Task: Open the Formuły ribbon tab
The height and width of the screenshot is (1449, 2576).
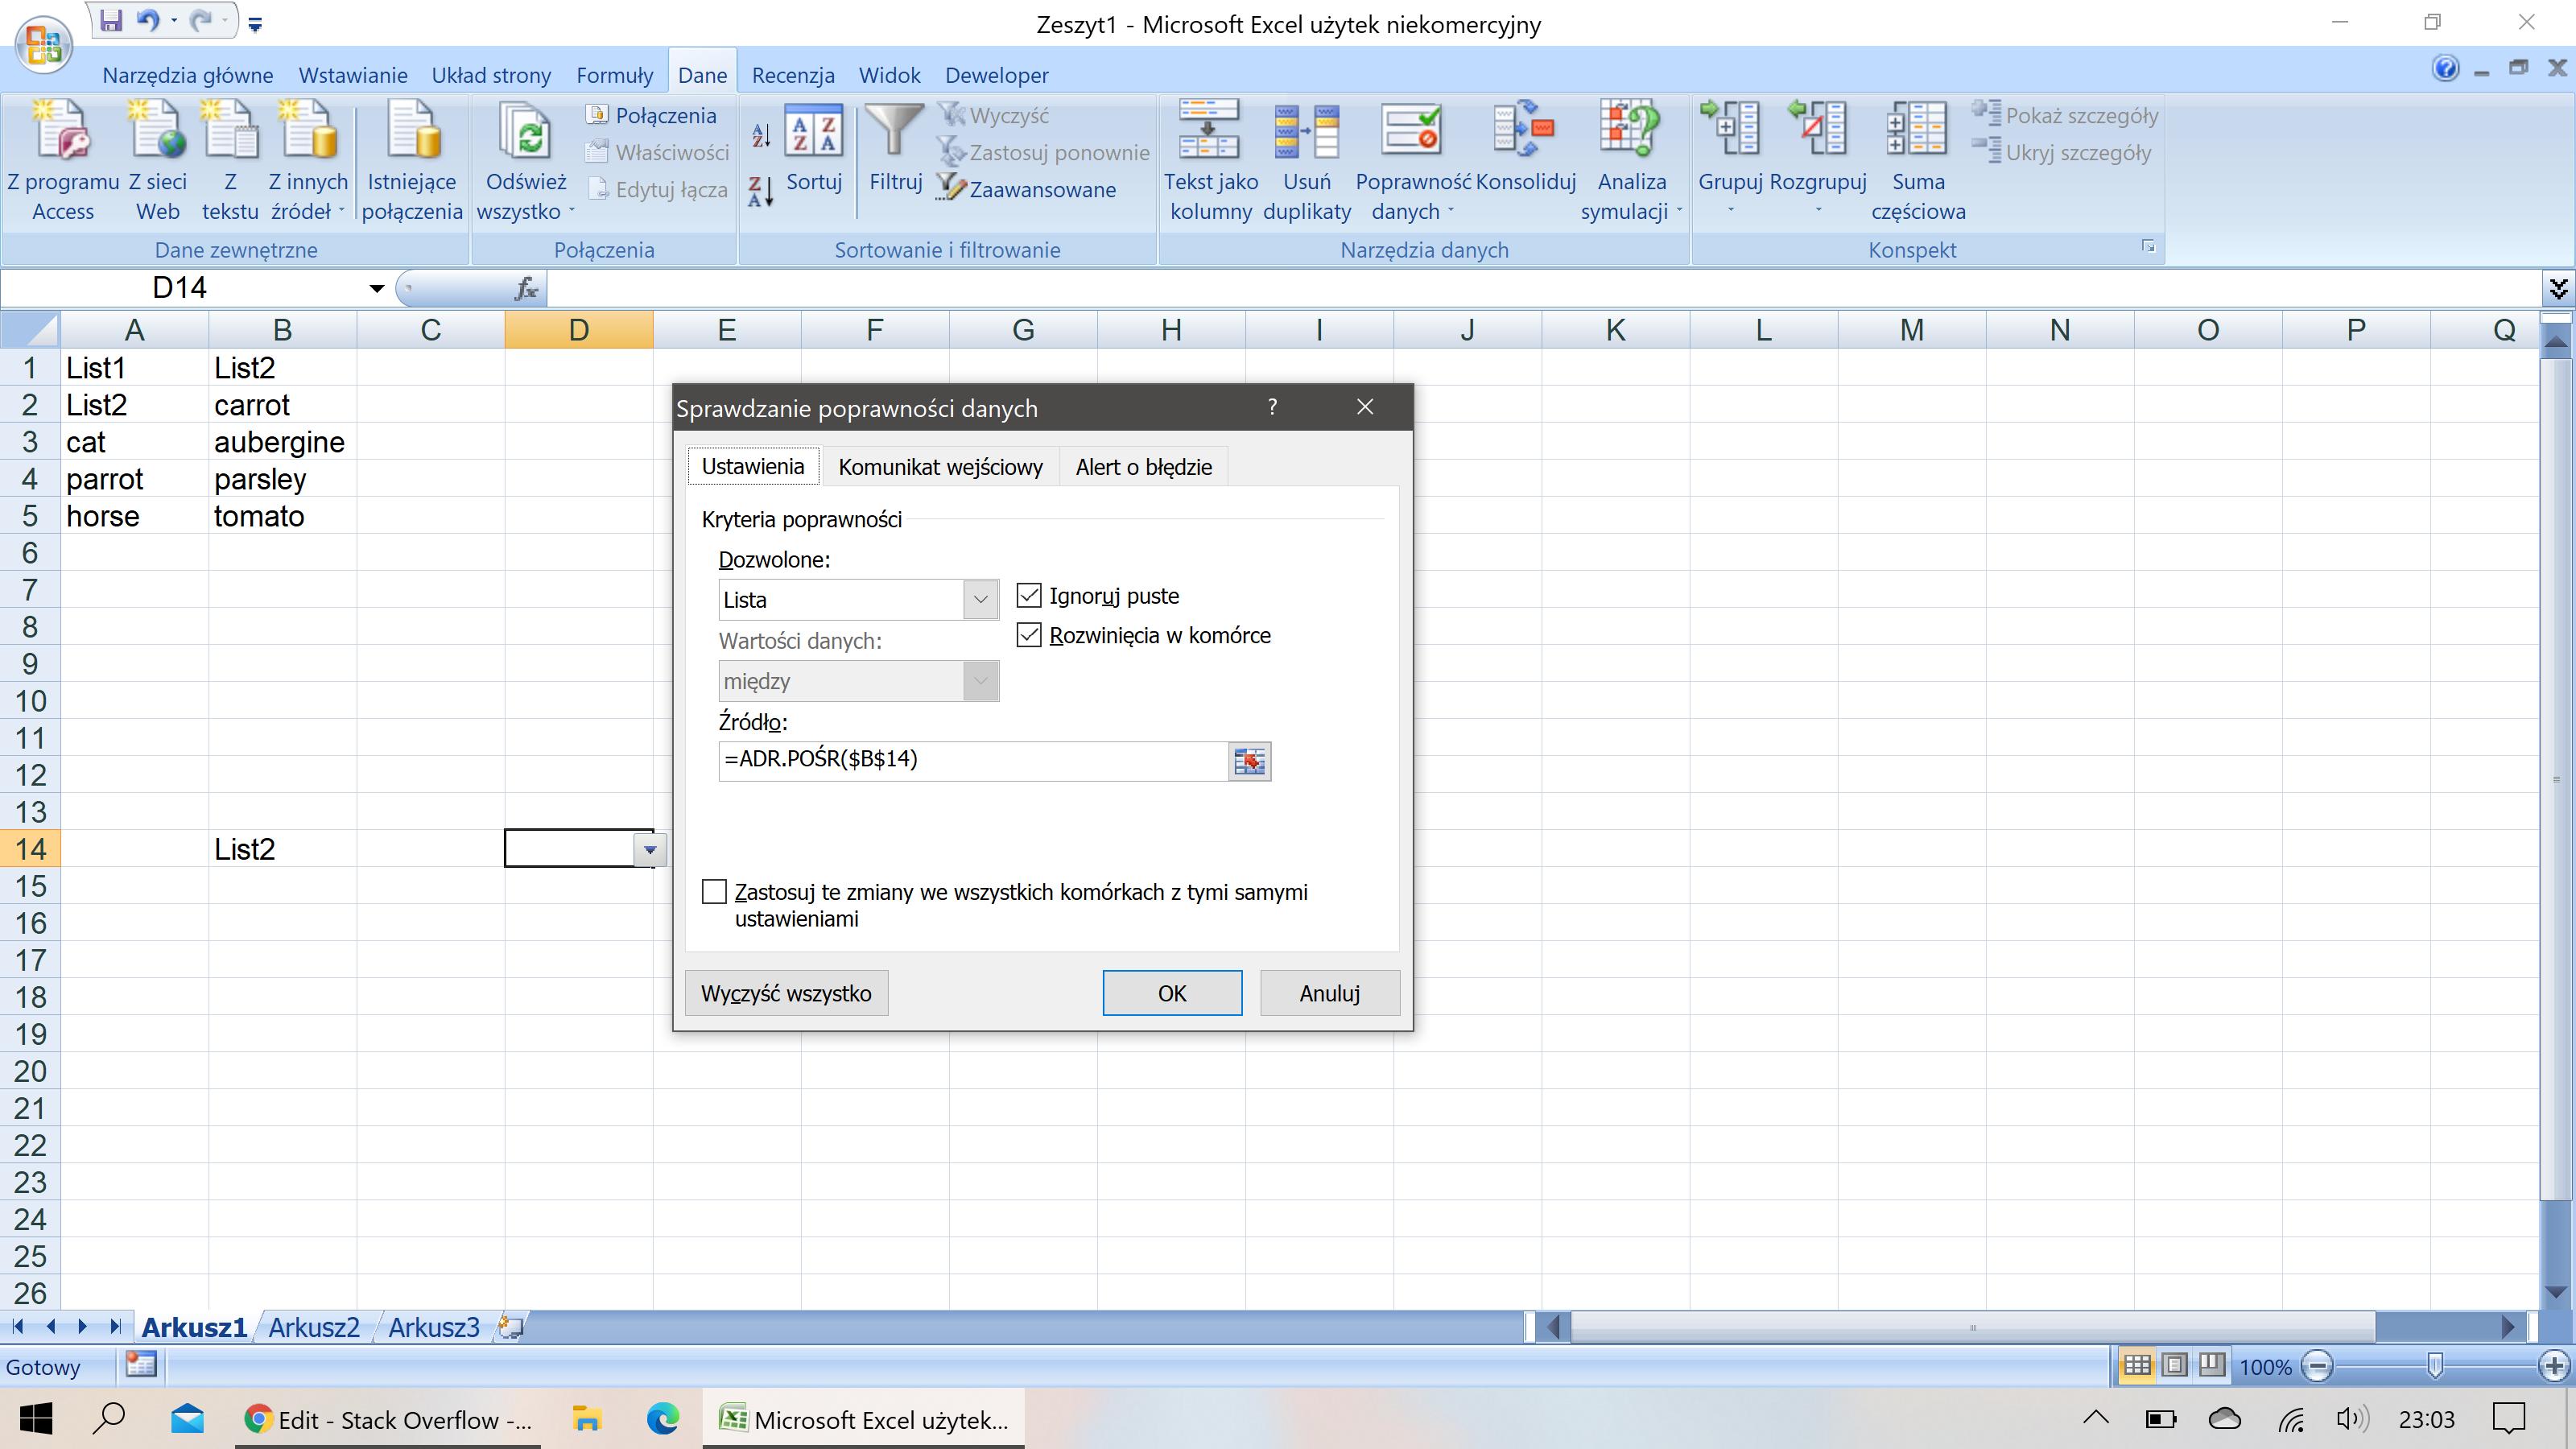Action: coord(614,75)
